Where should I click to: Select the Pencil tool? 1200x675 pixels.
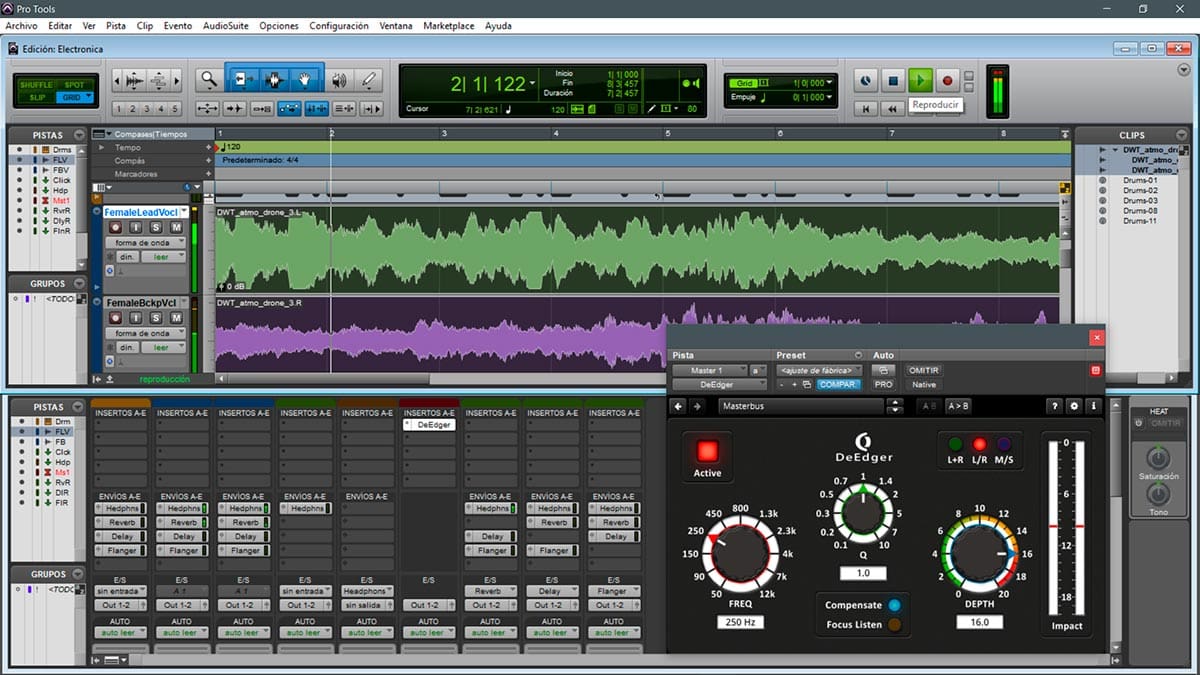point(369,80)
